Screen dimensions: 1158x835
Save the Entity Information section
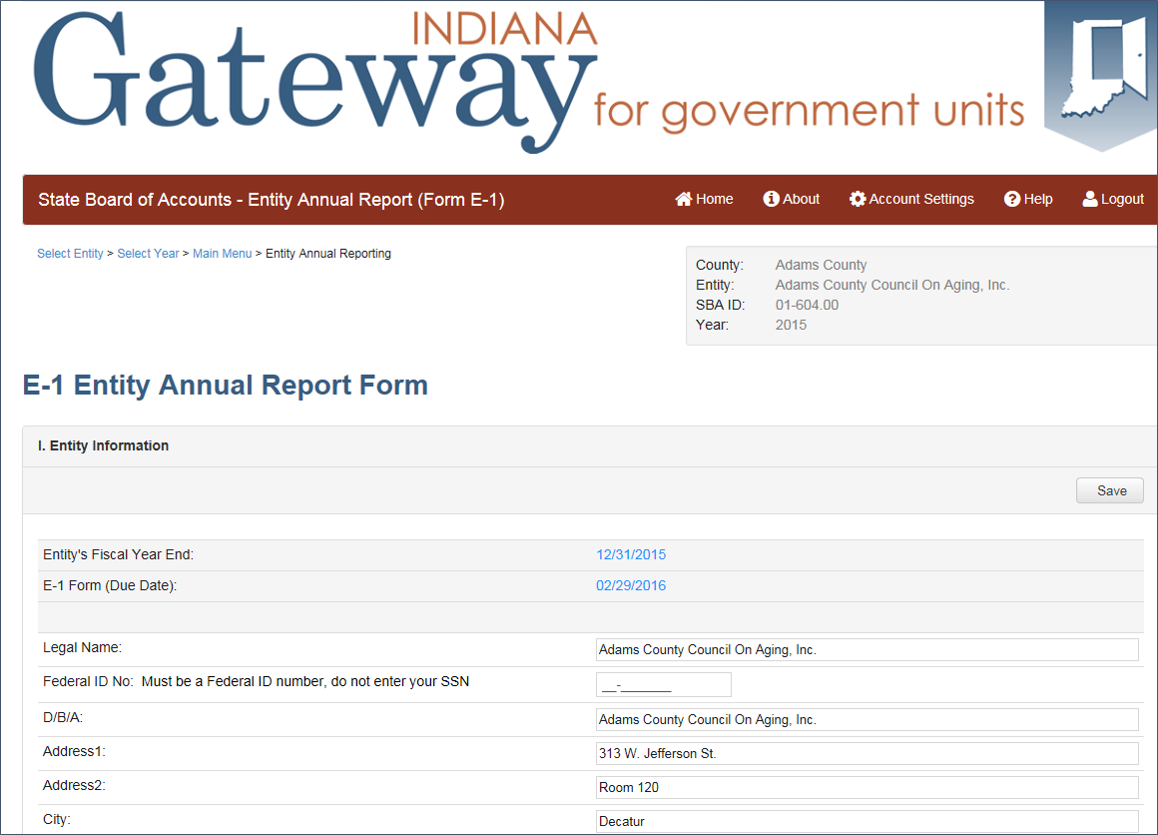[x=1110, y=490]
